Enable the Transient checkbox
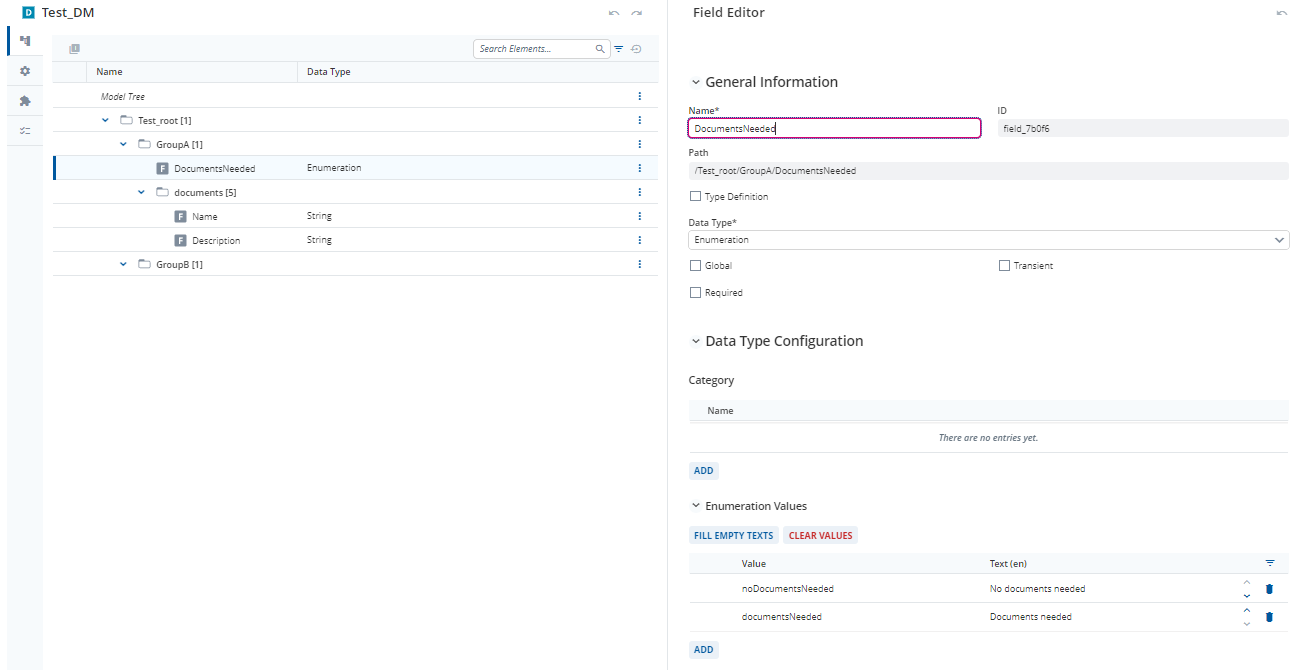 (1005, 266)
